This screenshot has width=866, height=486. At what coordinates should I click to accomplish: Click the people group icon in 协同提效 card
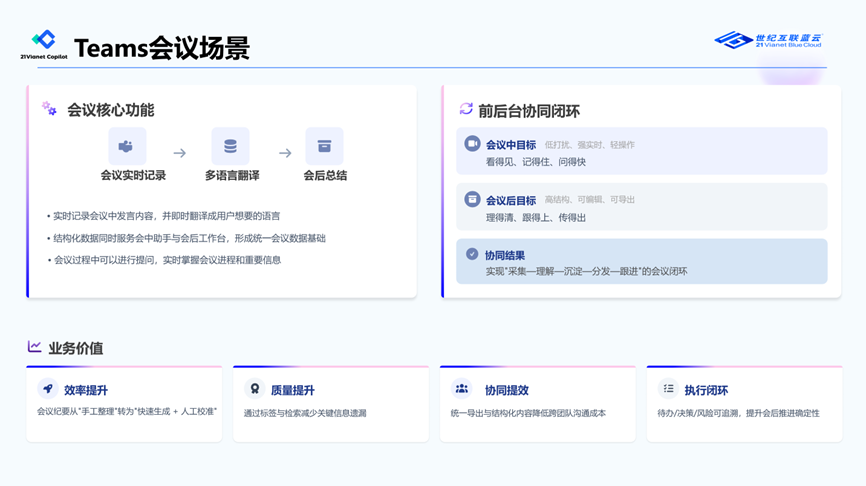point(461,389)
